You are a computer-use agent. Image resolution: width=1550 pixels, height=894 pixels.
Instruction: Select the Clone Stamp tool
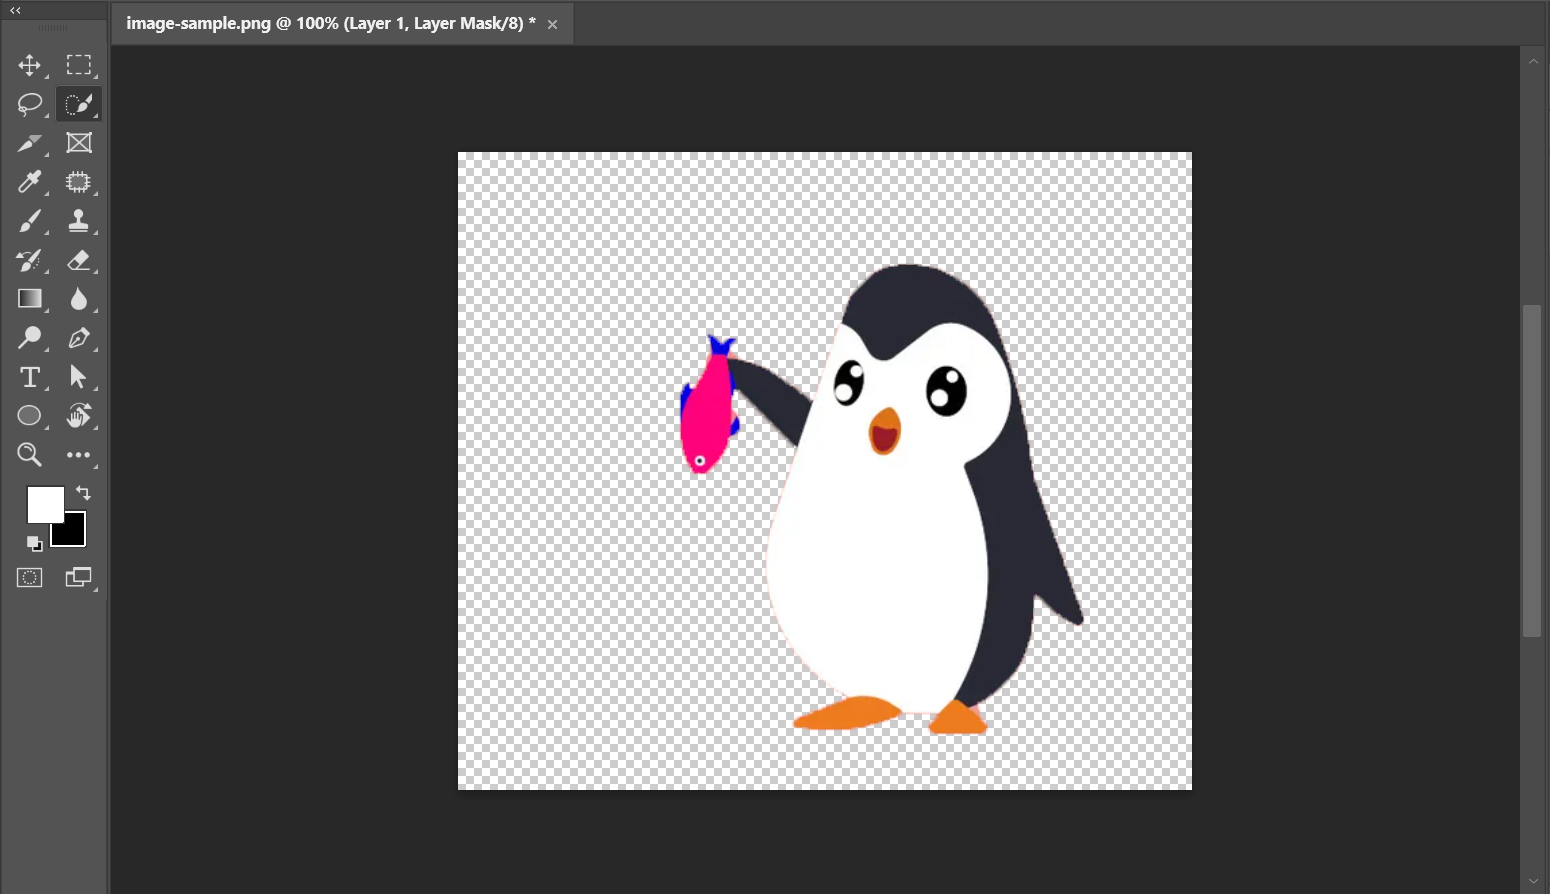(79, 221)
